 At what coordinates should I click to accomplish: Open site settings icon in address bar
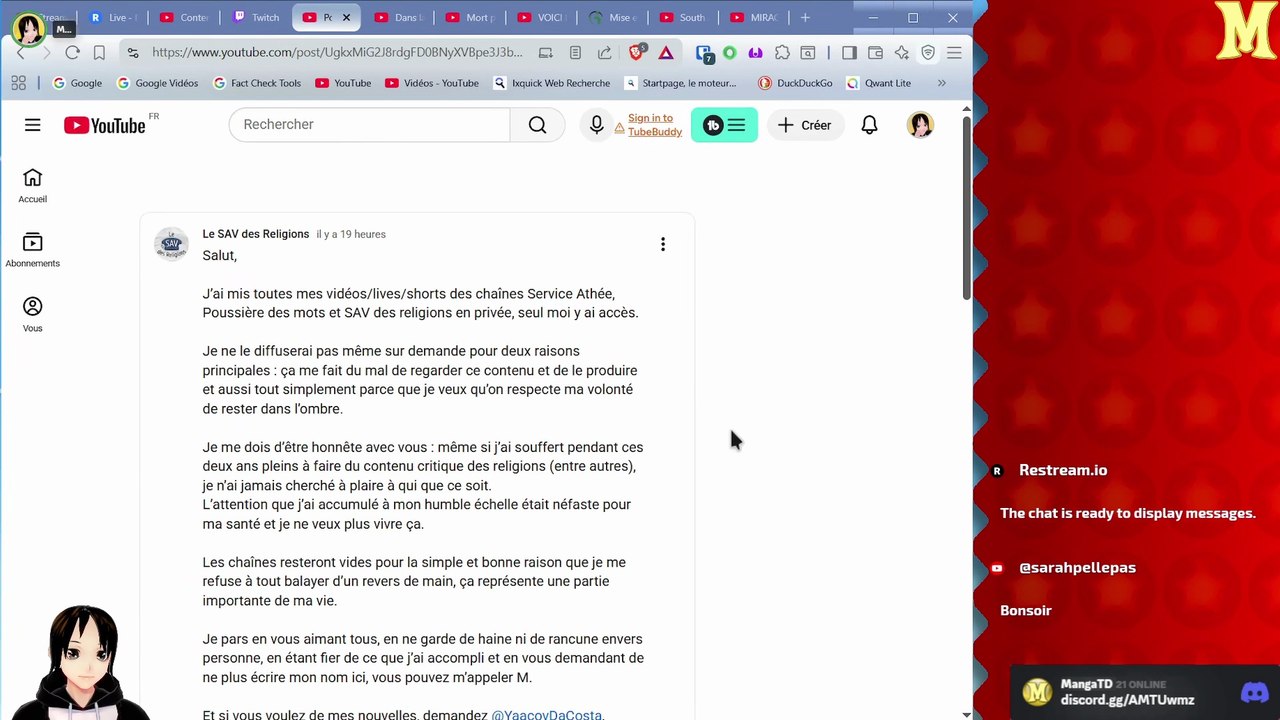133,53
